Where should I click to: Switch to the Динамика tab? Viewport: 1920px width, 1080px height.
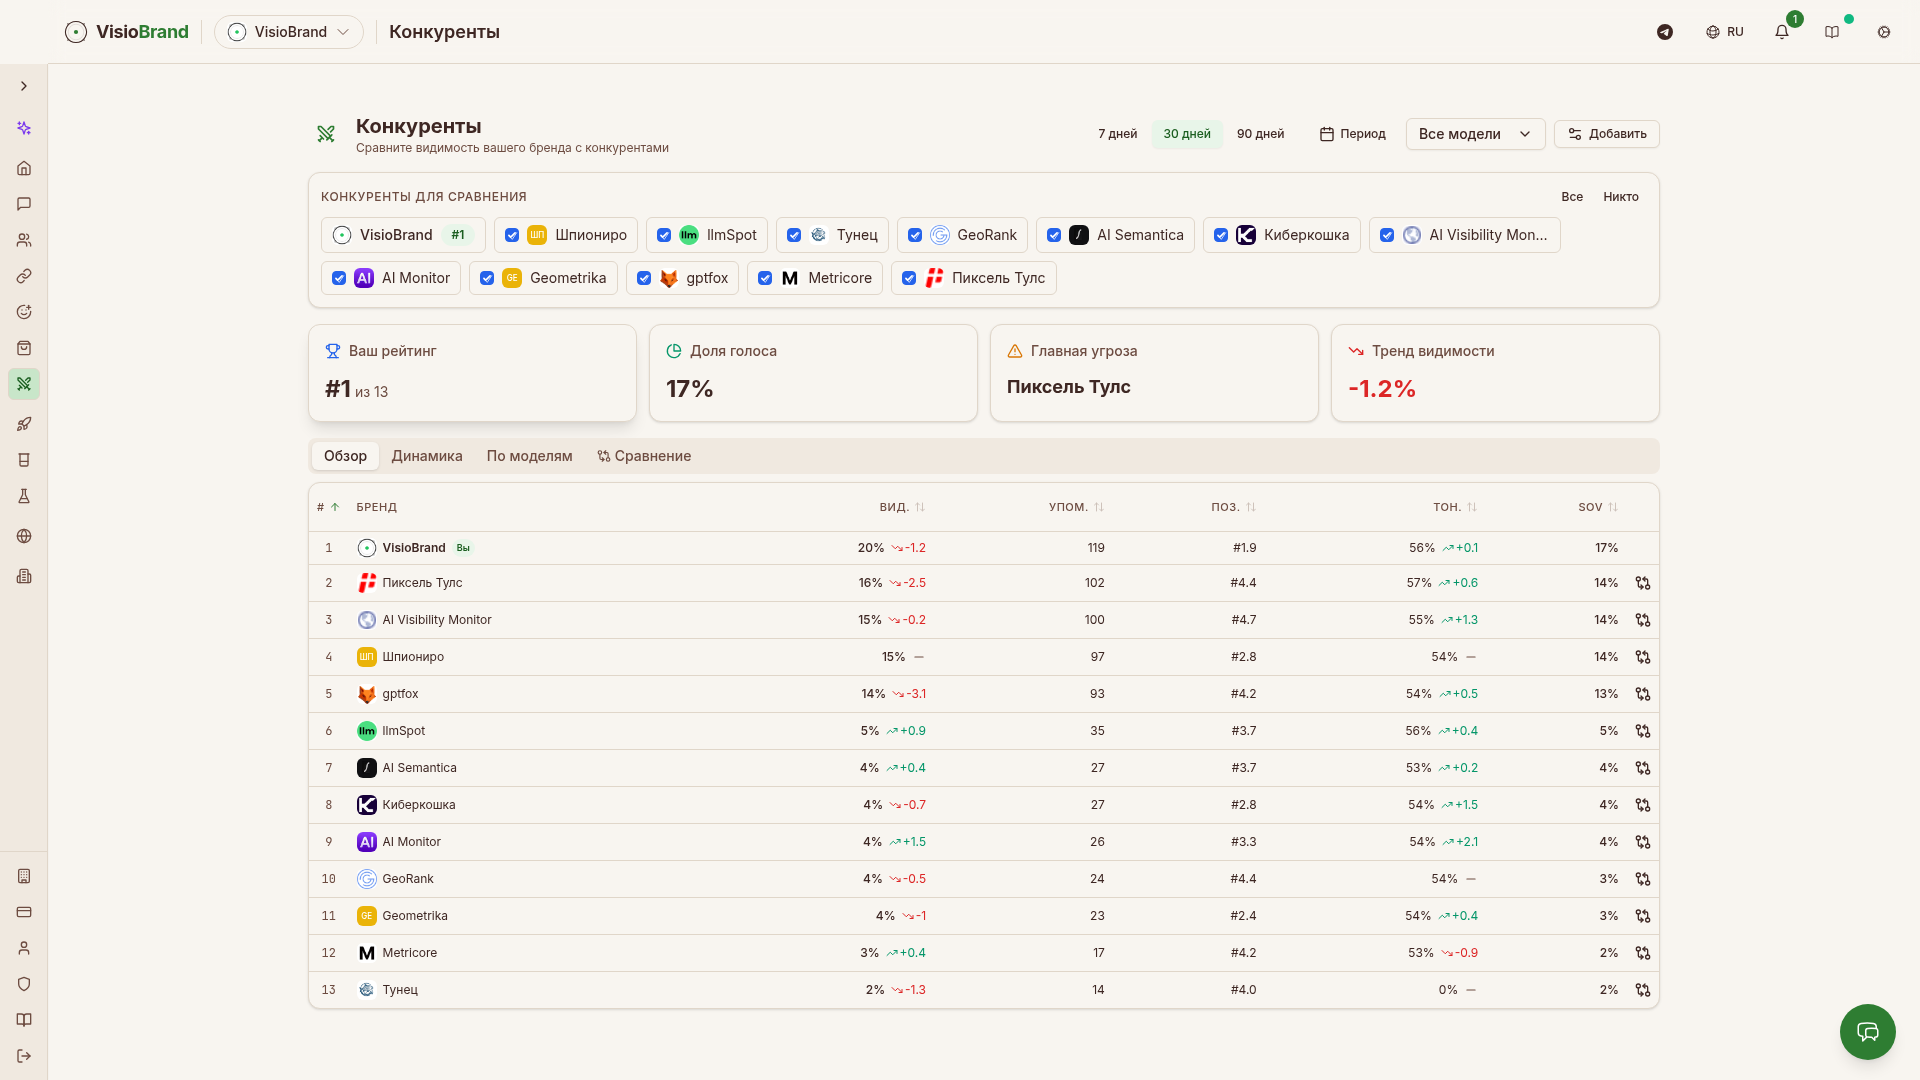[x=427, y=456]
